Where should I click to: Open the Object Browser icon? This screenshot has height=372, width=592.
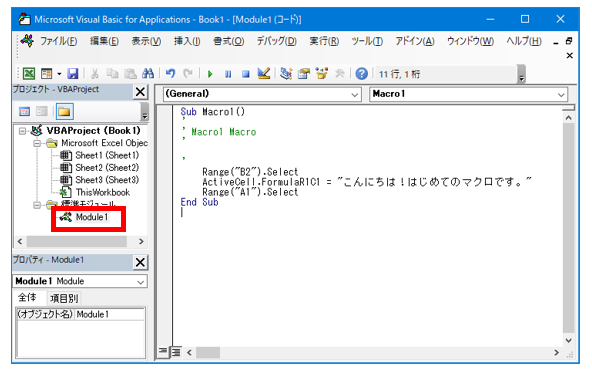(322, 73)
